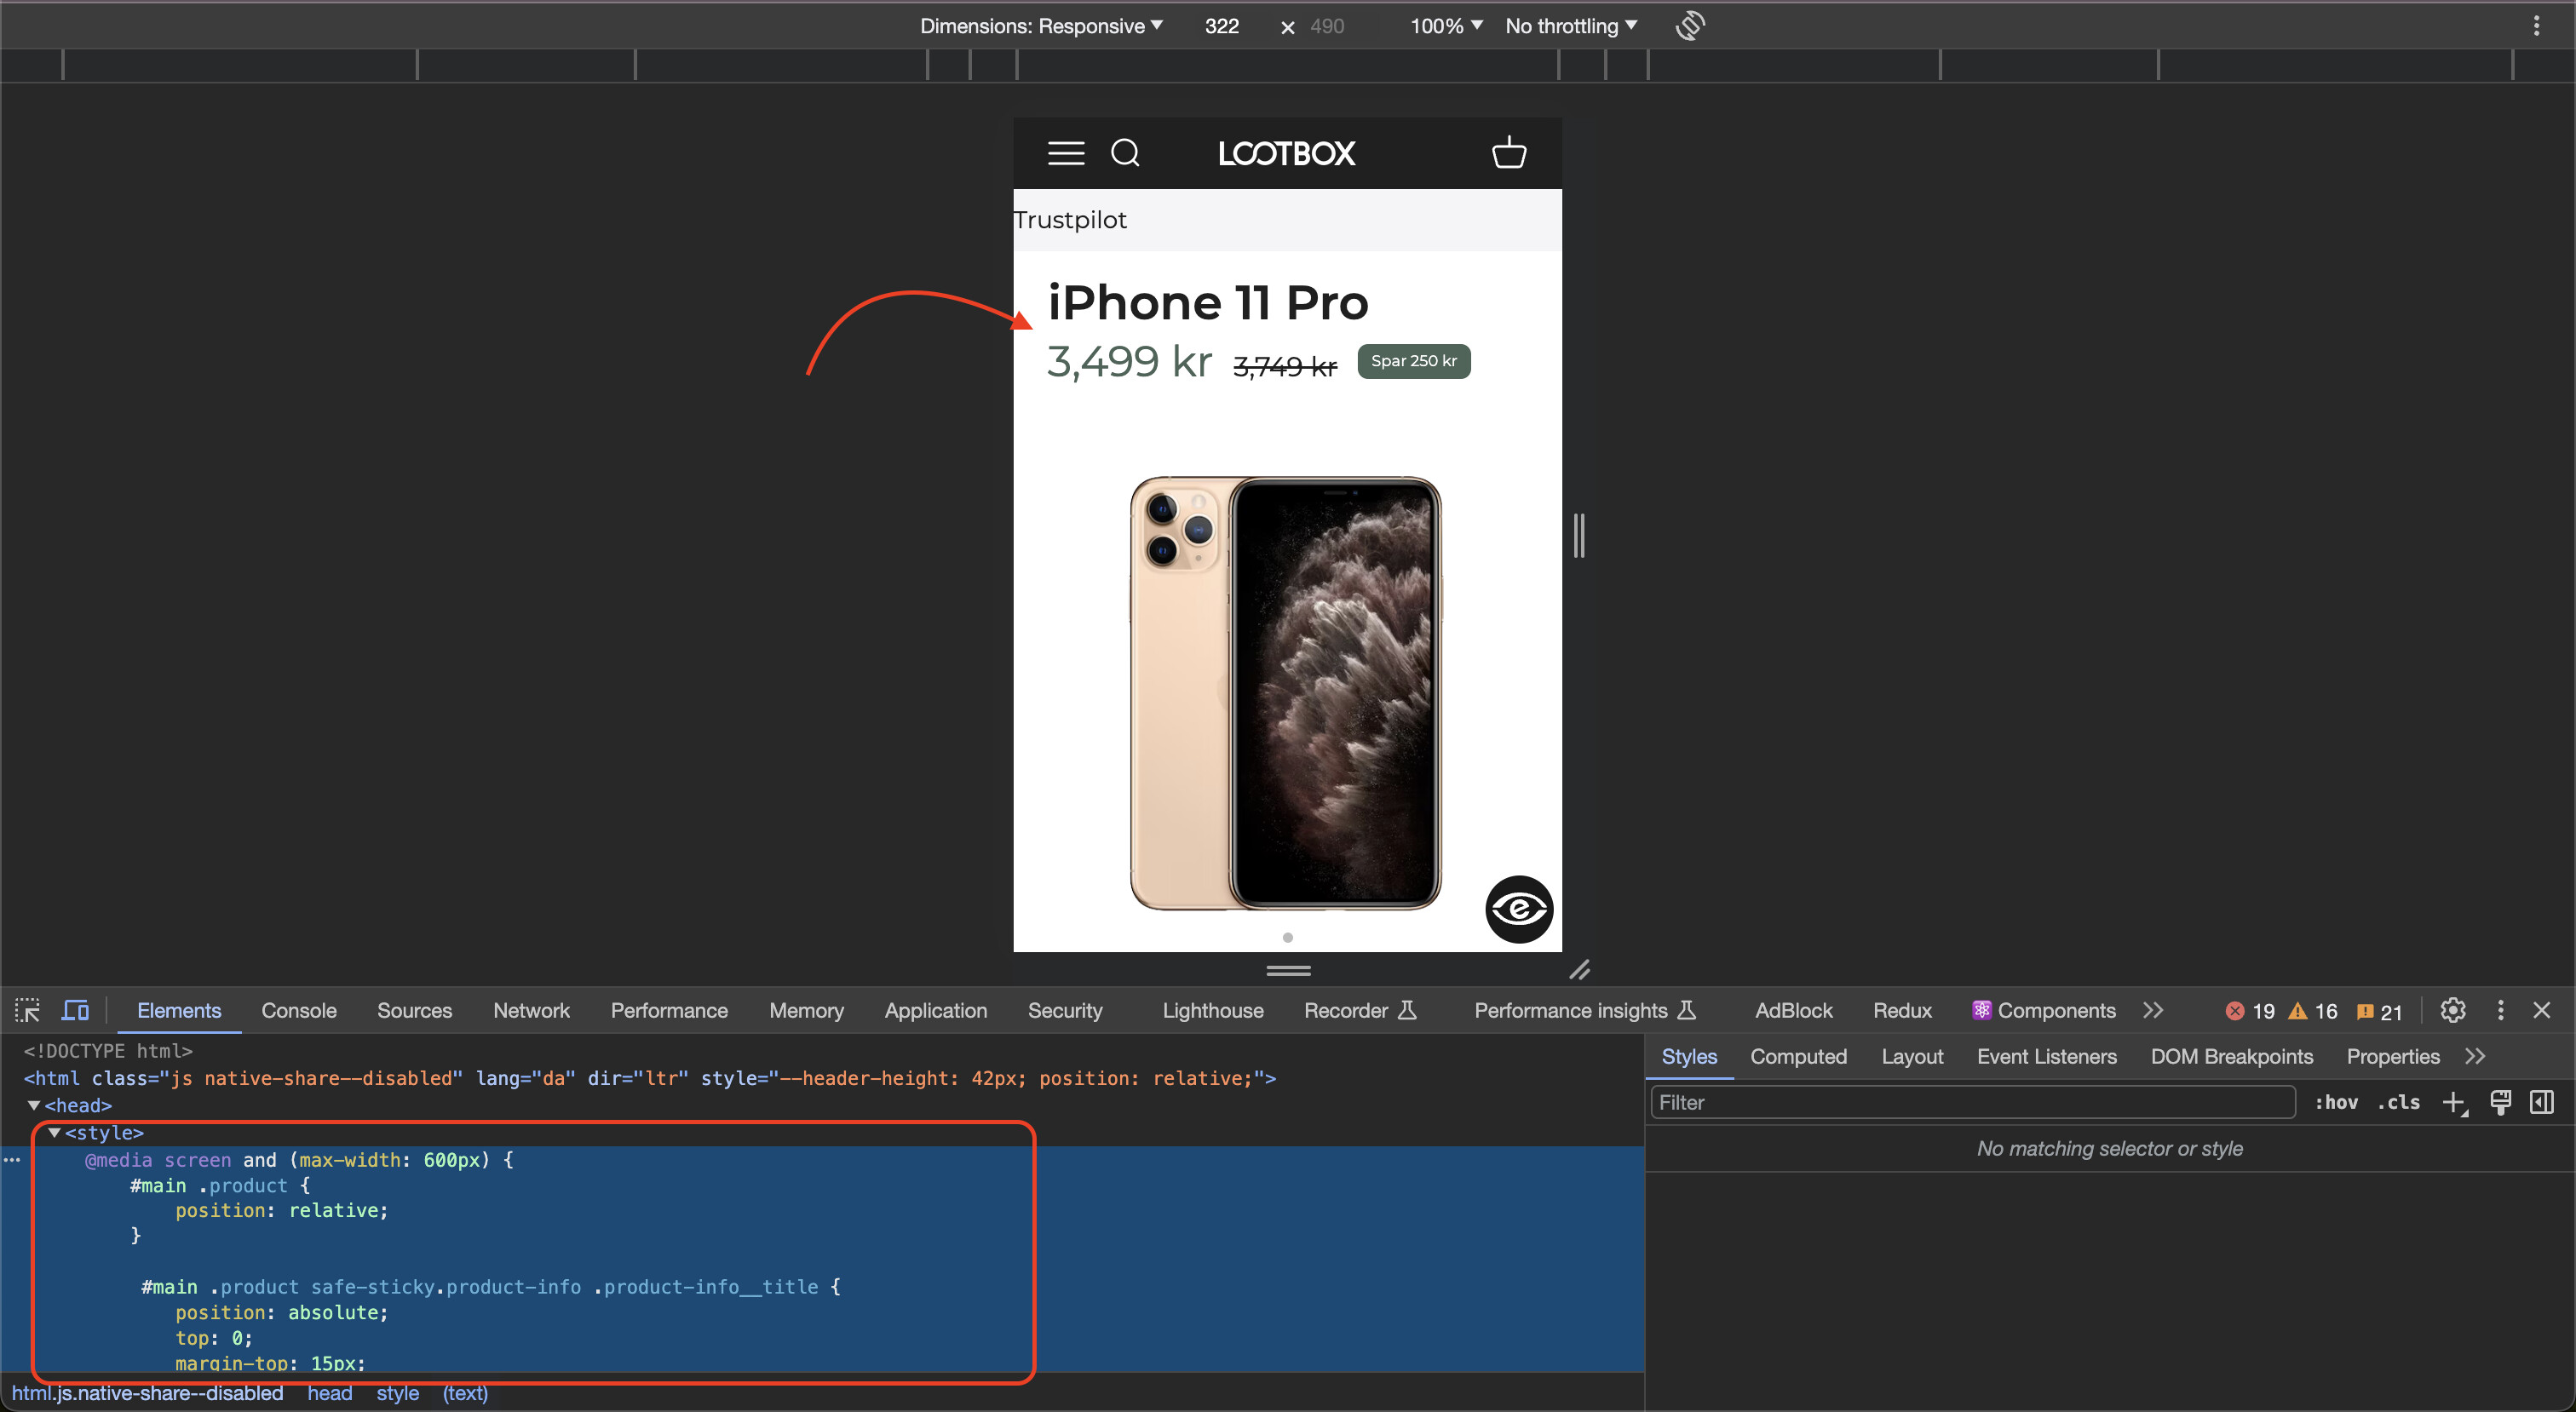The height and width of the screenshot is (1412, 2576).
Task: Open the shopping basket icon
Action: pos(1508,153)
